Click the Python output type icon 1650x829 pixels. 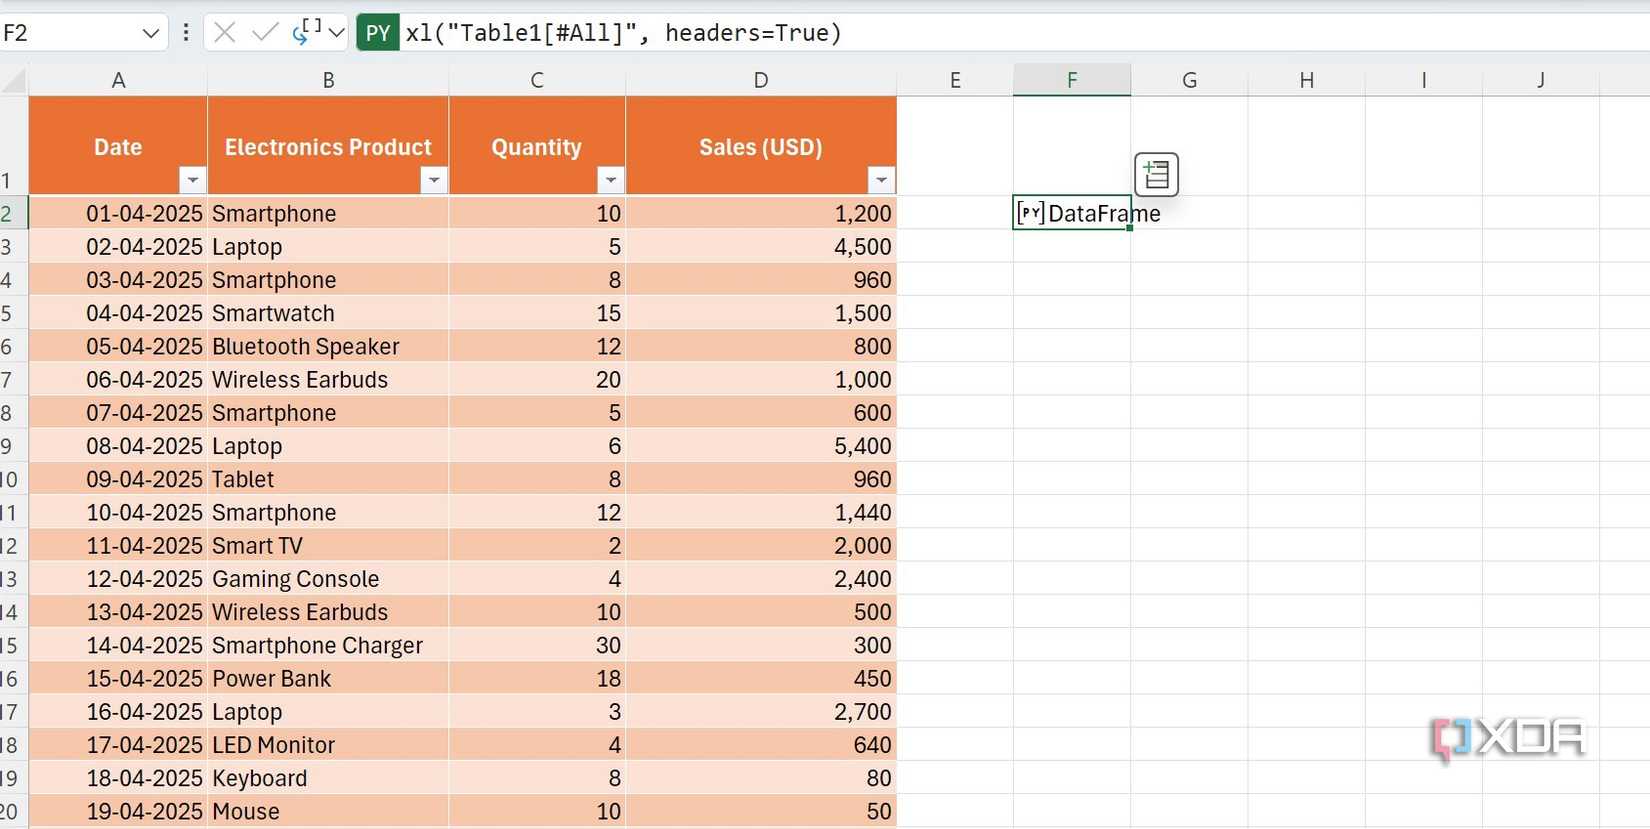306,32
